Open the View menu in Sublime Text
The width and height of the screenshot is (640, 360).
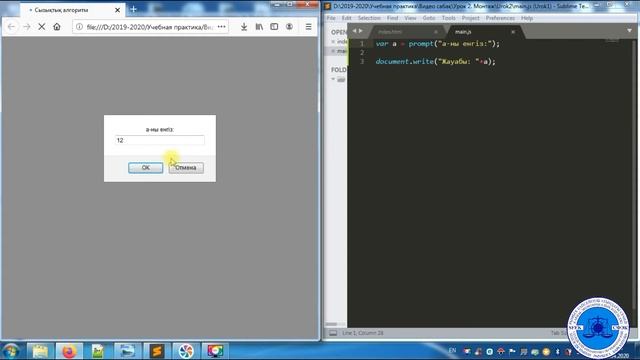click(410, 18)
